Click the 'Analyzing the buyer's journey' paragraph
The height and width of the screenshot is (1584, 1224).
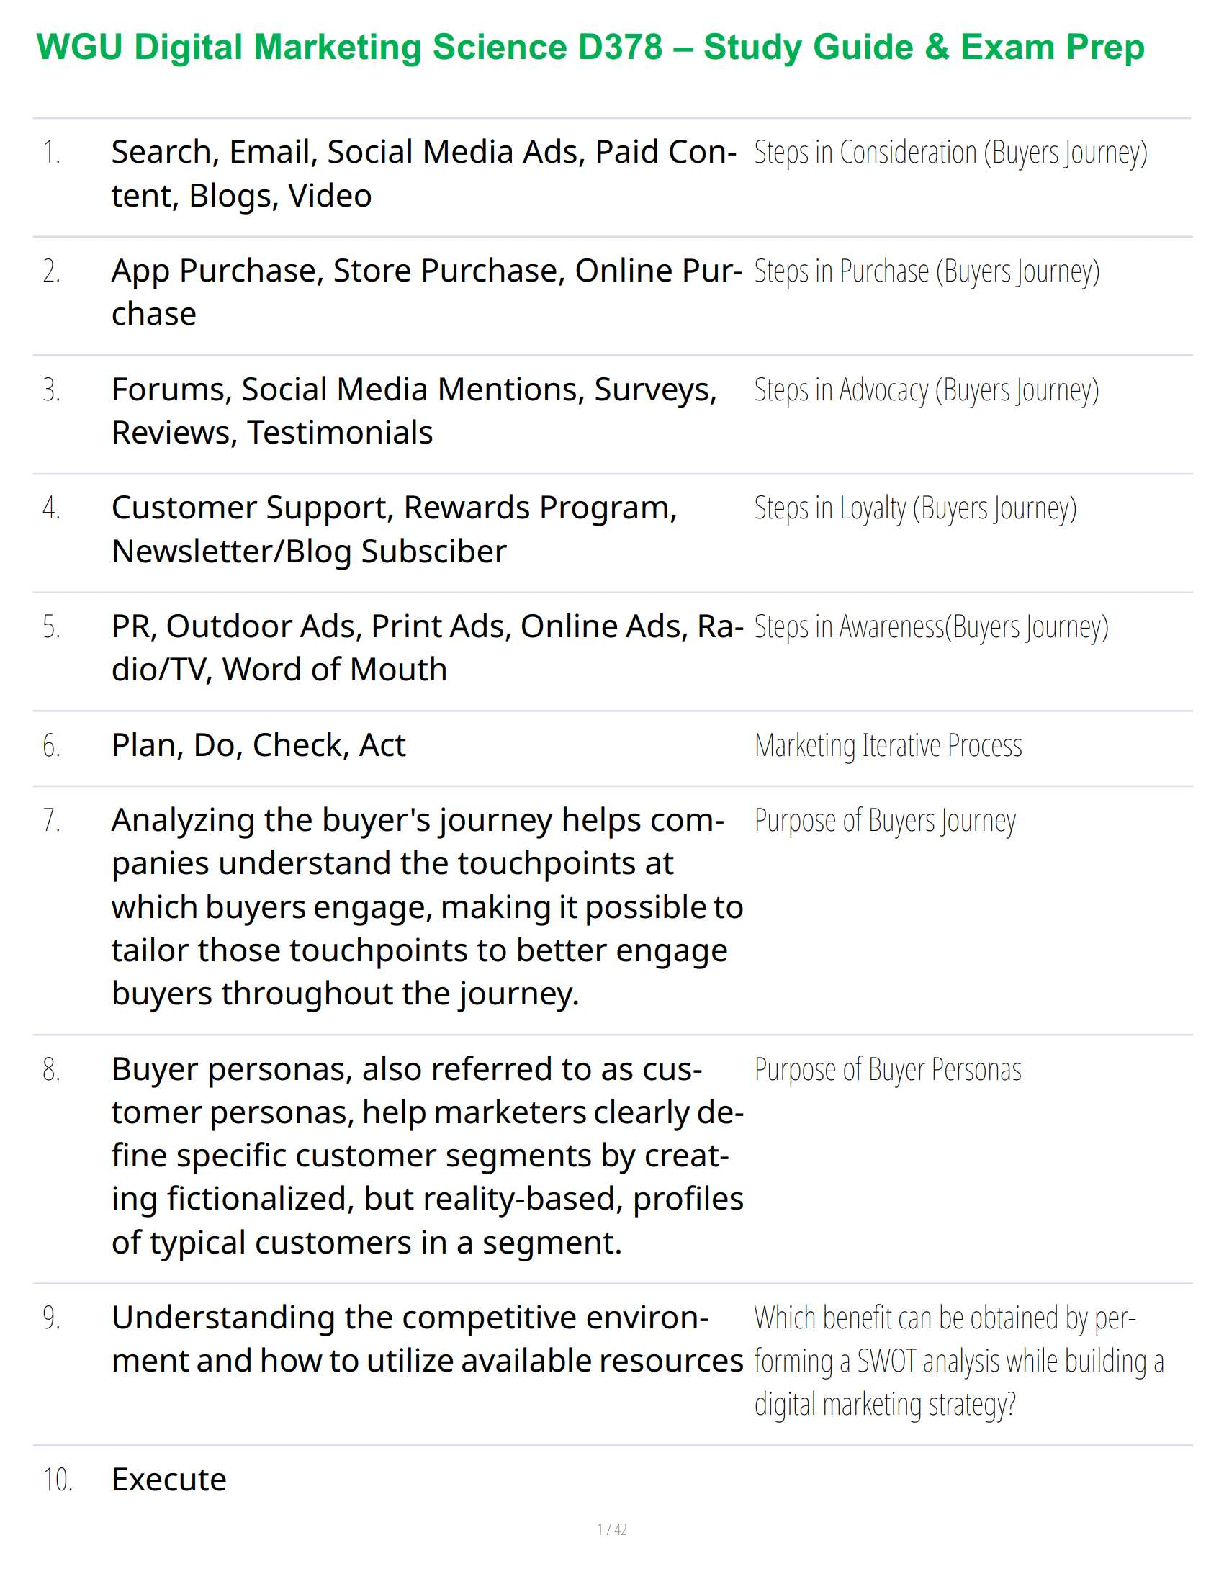coord(426,906)
